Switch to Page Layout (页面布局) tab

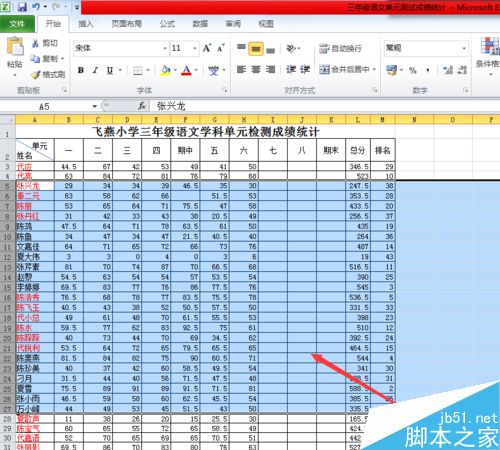(x=126, y=24)
